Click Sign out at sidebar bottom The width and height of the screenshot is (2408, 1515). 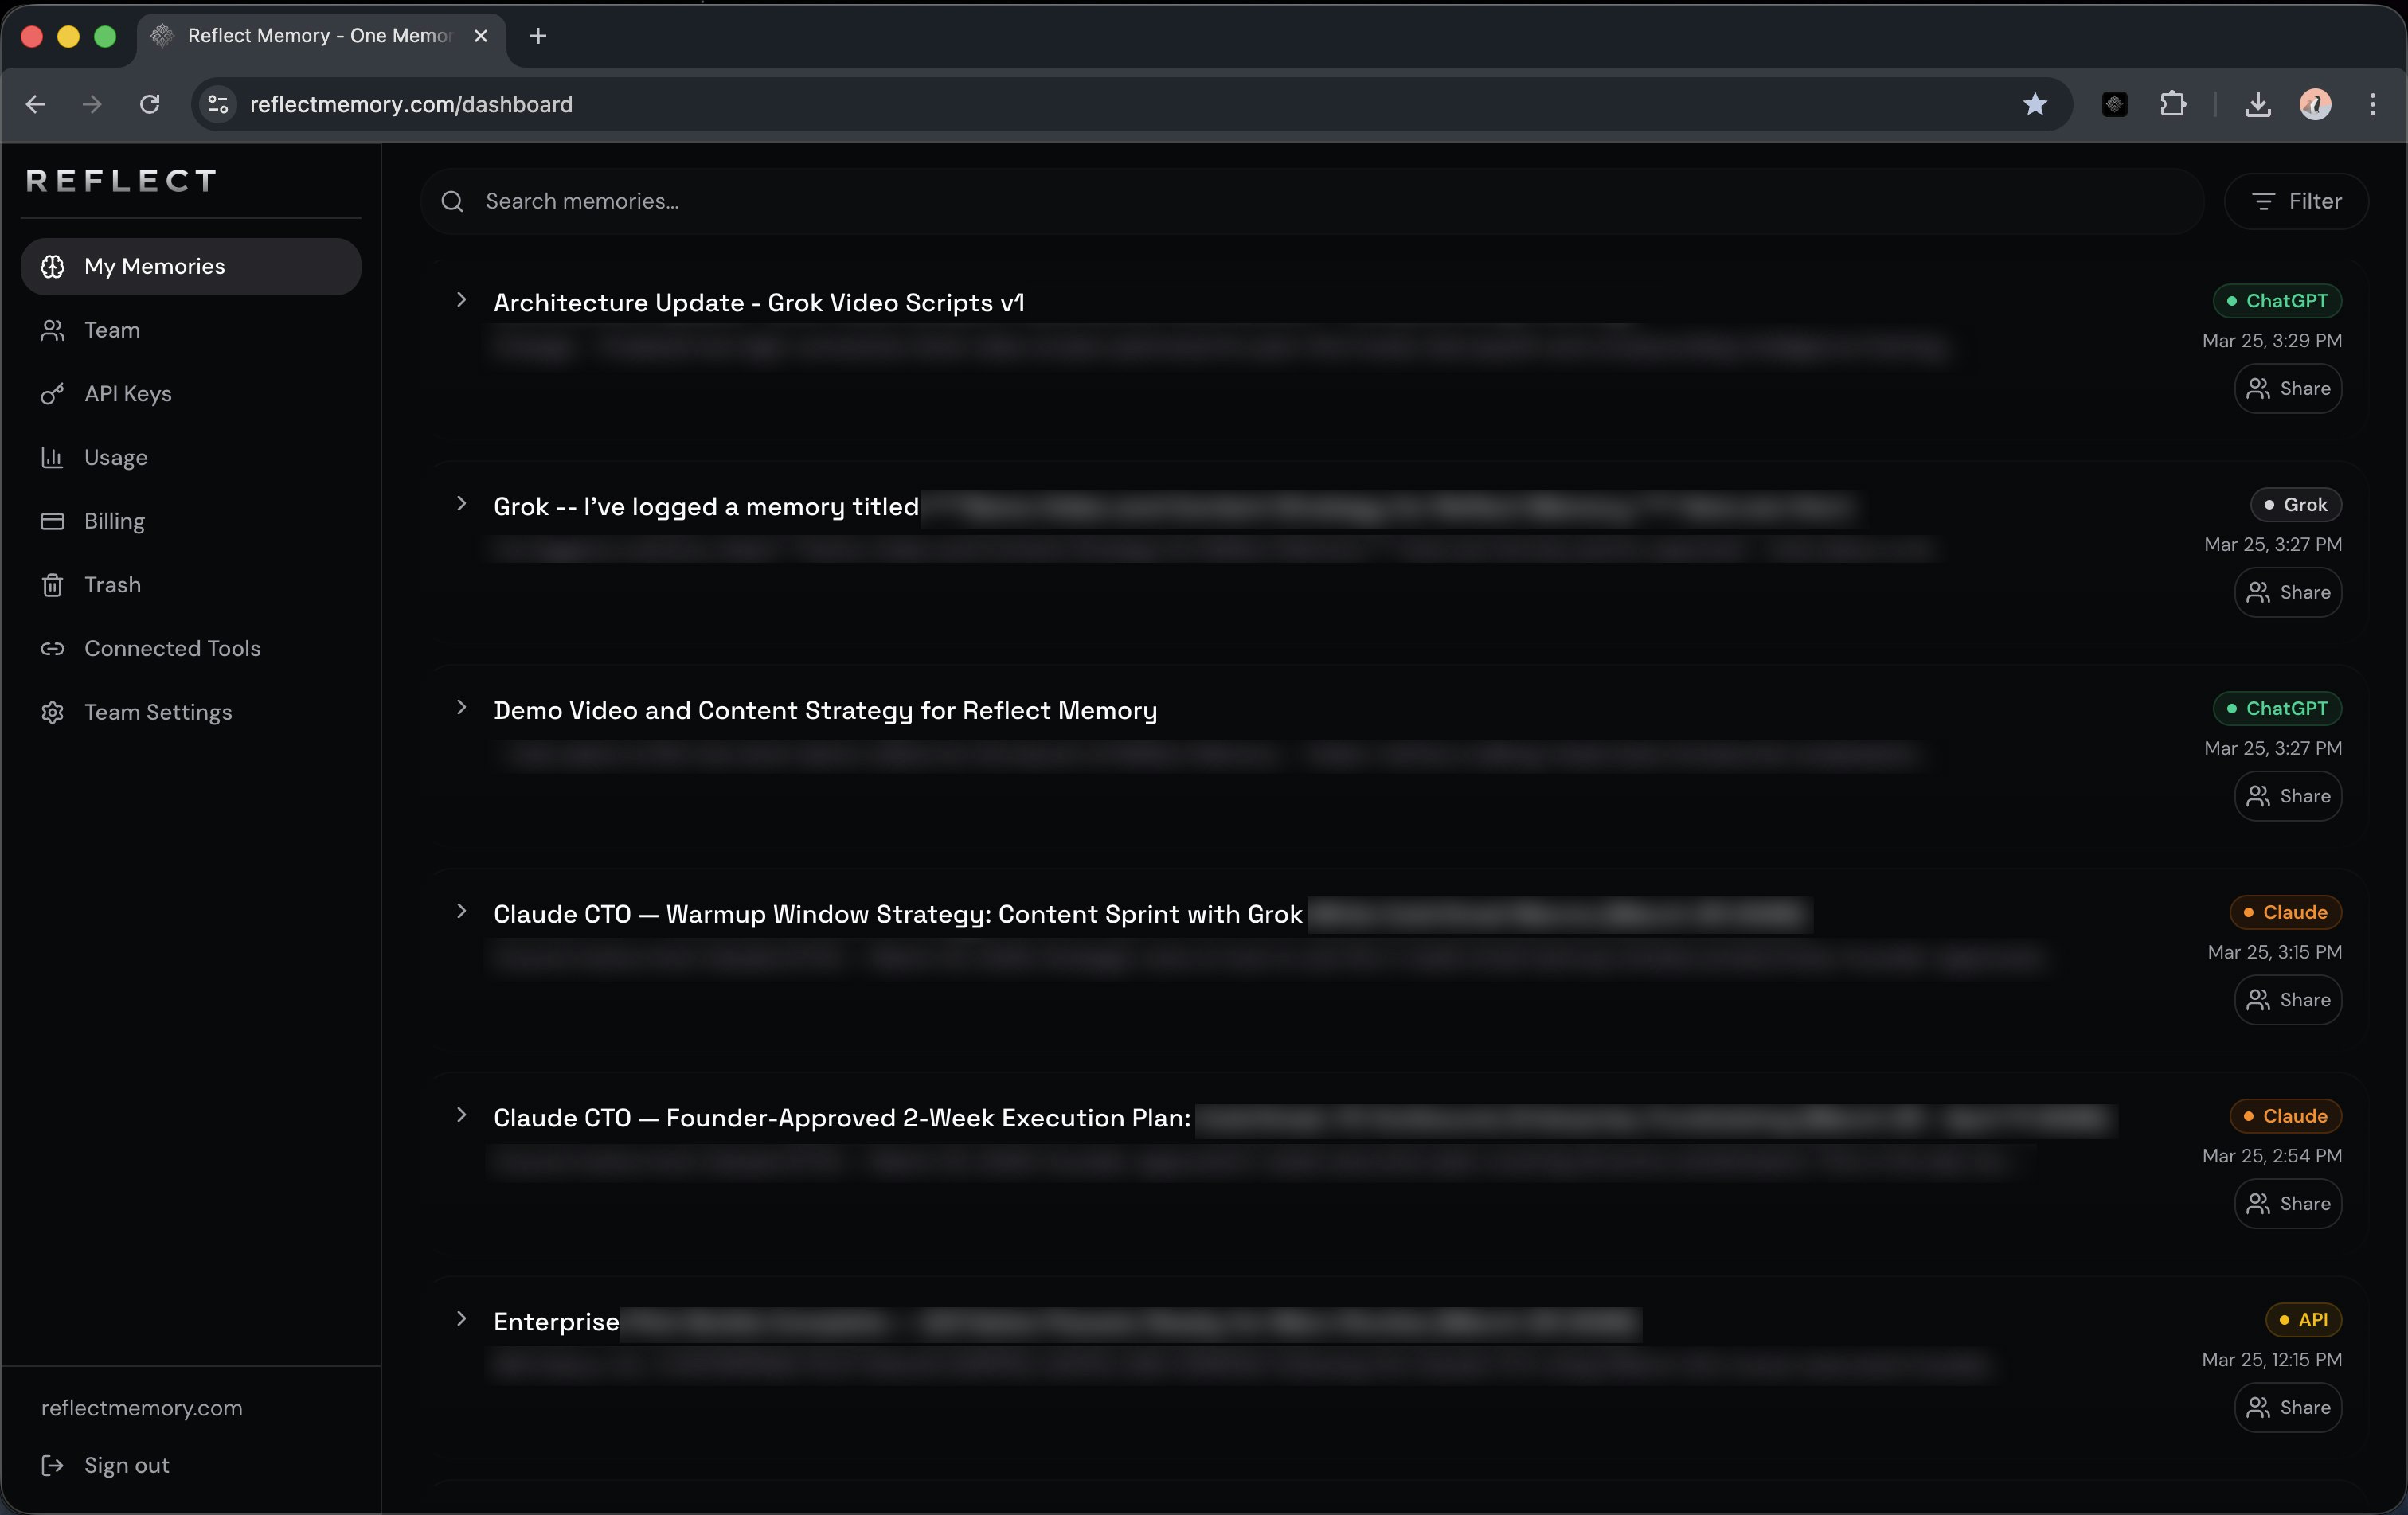[126, 1465]
